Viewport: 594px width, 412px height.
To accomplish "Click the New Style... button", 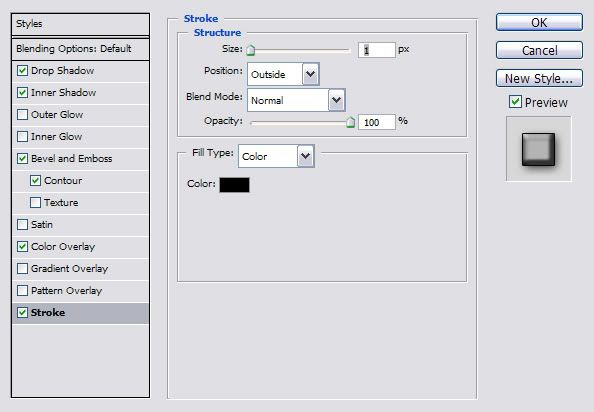I will pos(539,78).
